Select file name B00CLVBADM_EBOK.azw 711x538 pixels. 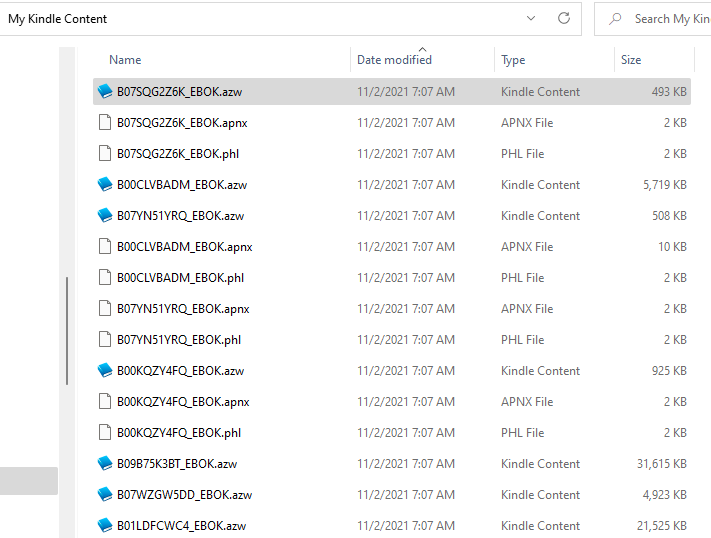tap(182, 185)
